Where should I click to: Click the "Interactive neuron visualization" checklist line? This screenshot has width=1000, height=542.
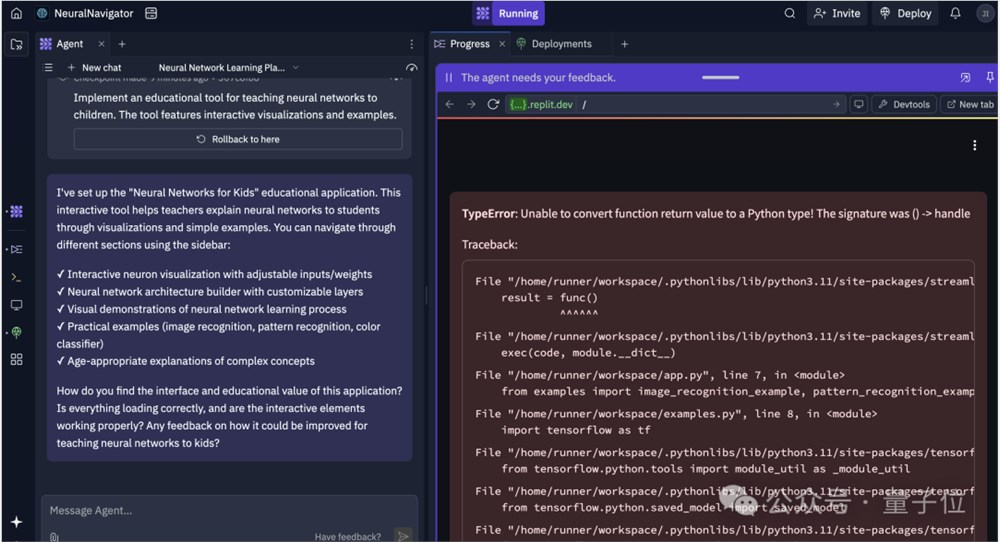(x=214, y=274)
